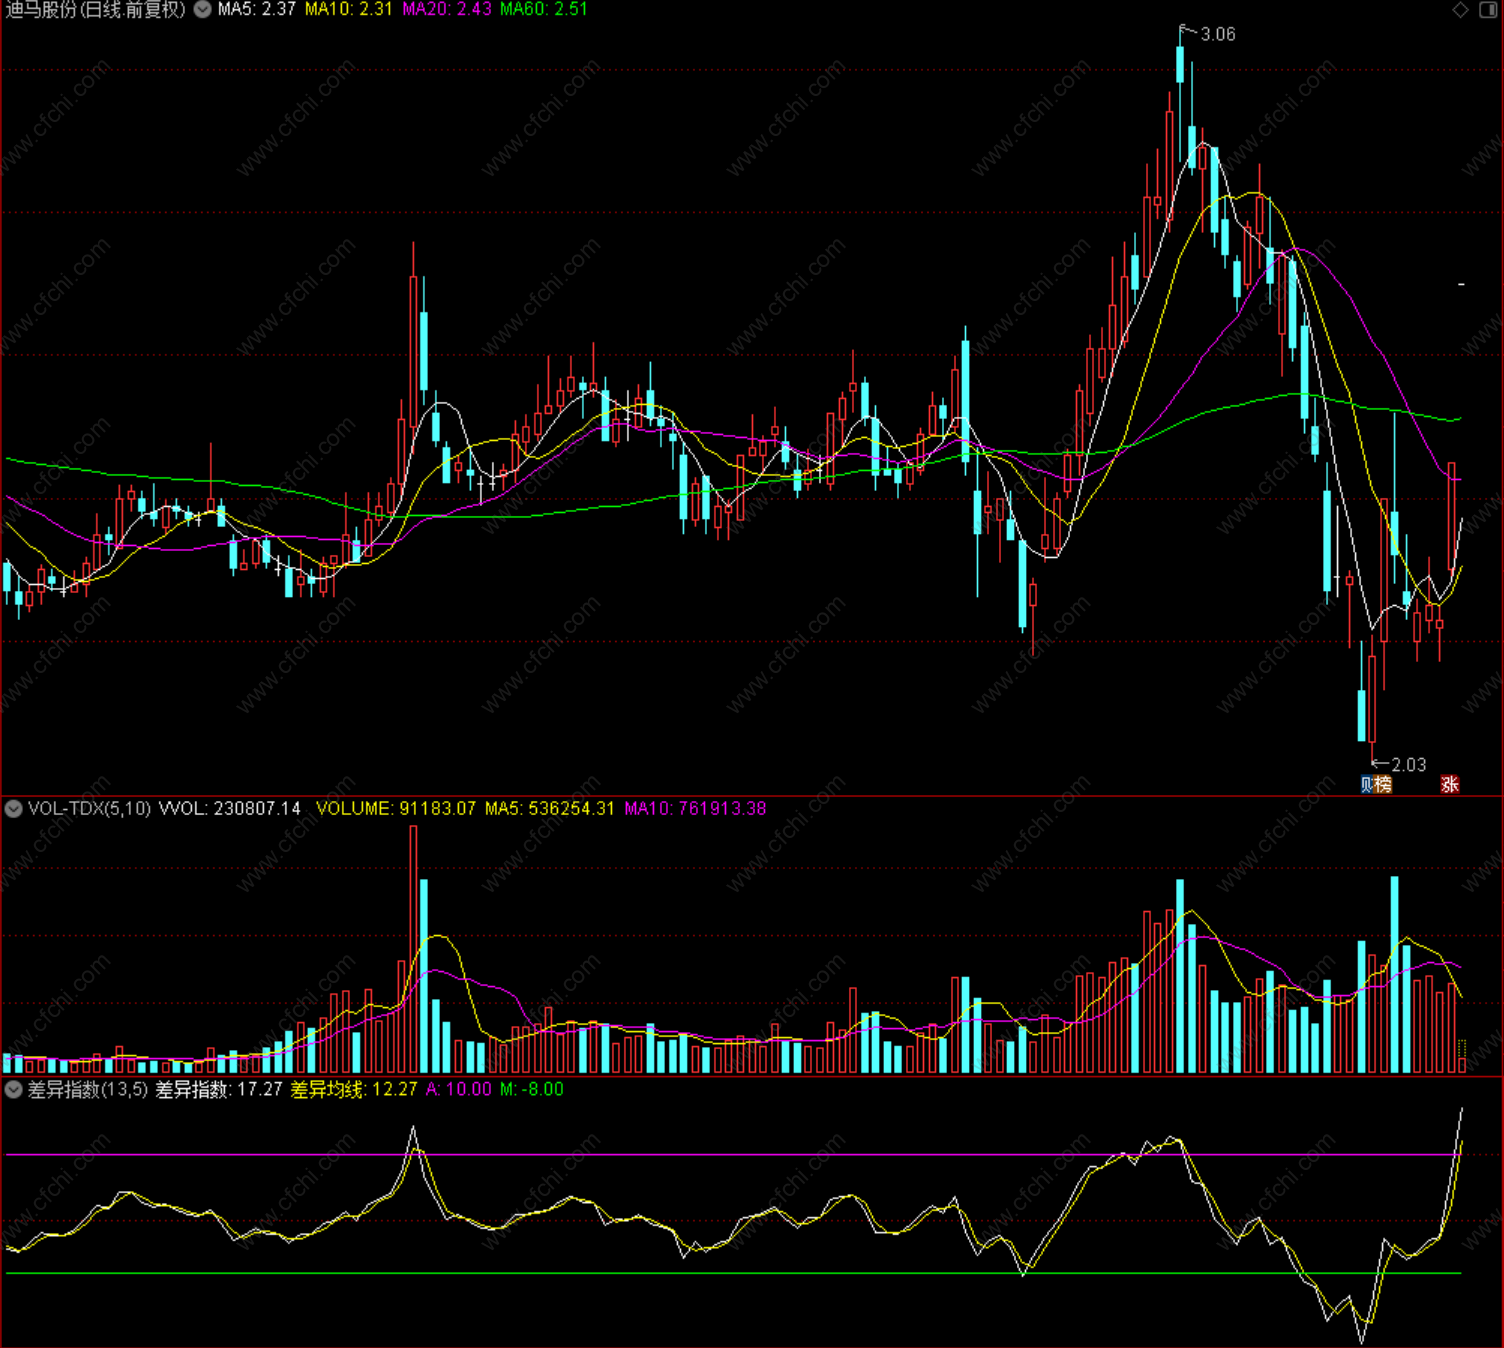Click the red 涨 info marker
This screenshot has width=1504, height=1348.
1449,785
